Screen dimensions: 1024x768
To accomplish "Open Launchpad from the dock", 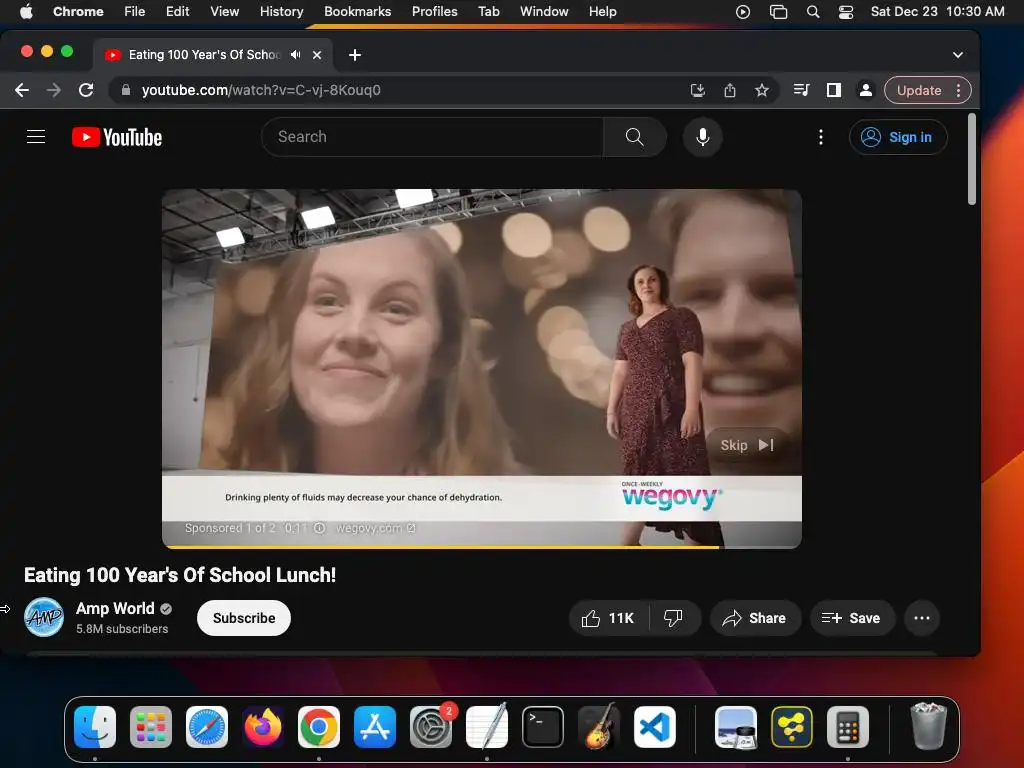I will point(151,727).
